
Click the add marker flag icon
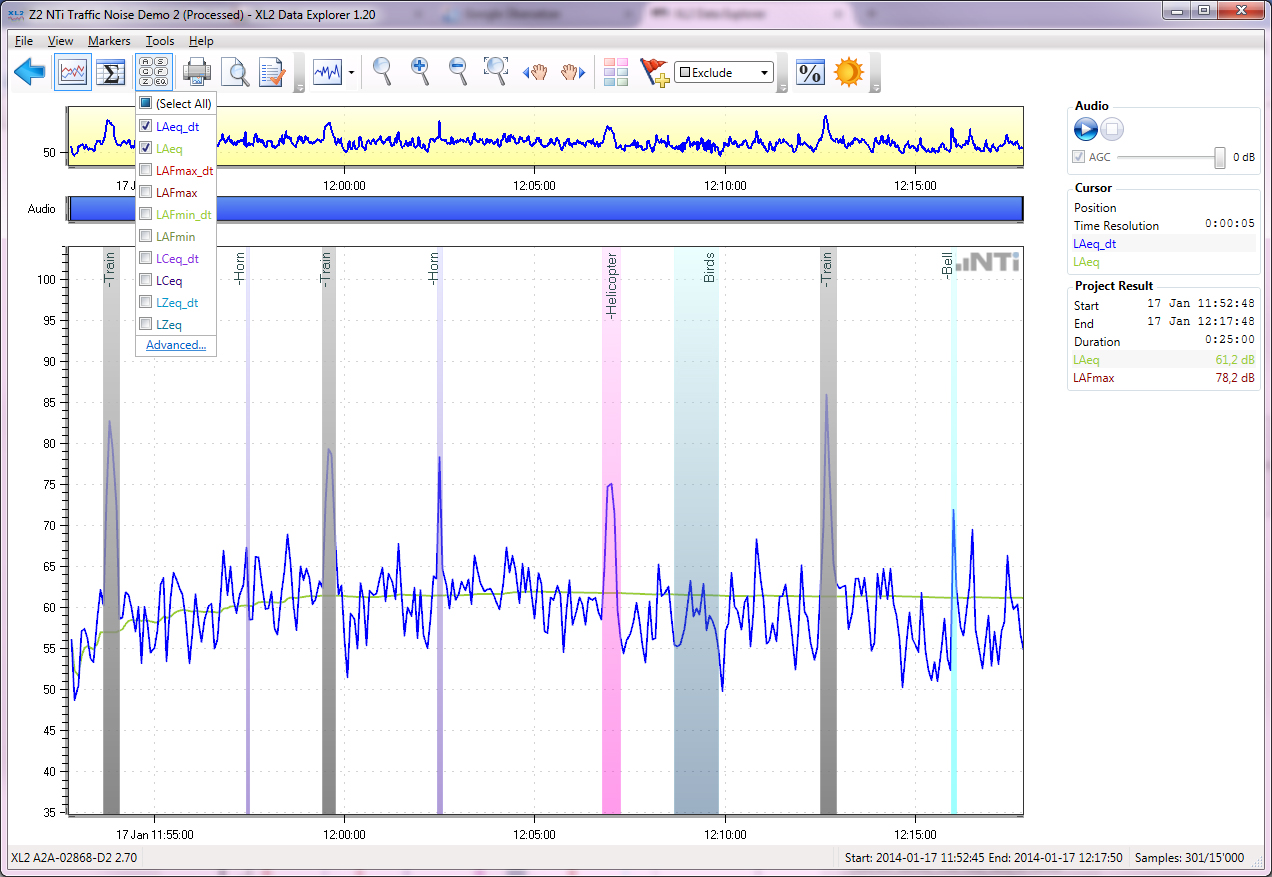pos(653,72)
